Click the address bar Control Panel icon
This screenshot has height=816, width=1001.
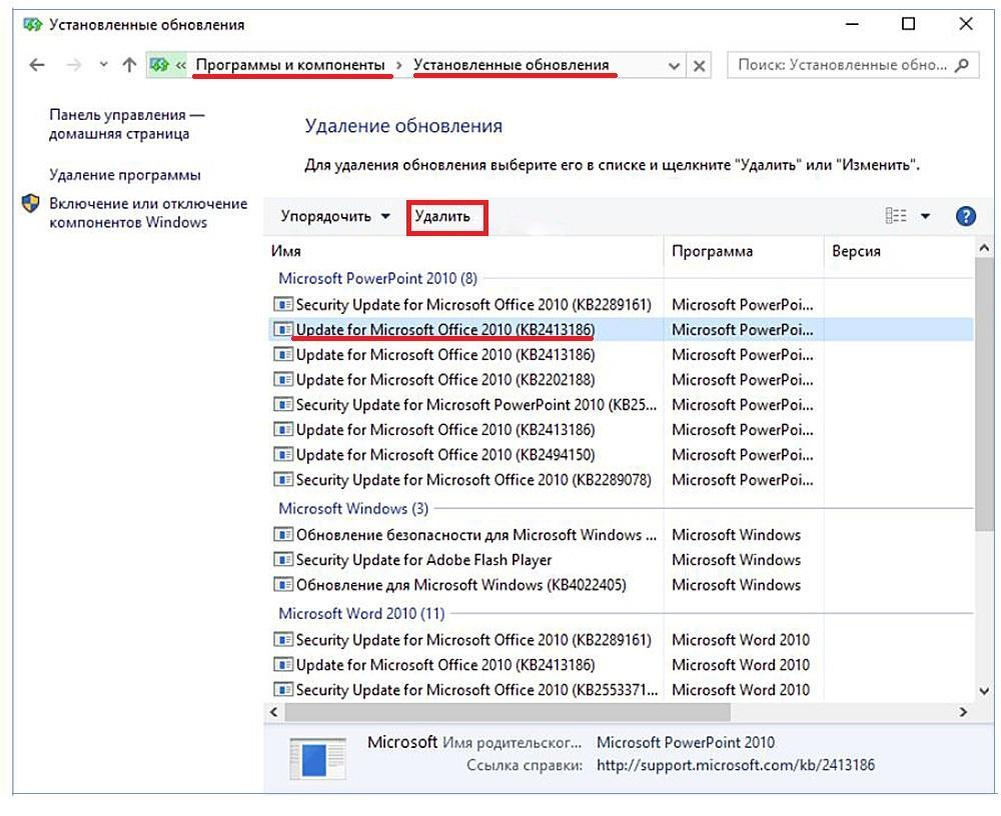click(x=160, y=64)
